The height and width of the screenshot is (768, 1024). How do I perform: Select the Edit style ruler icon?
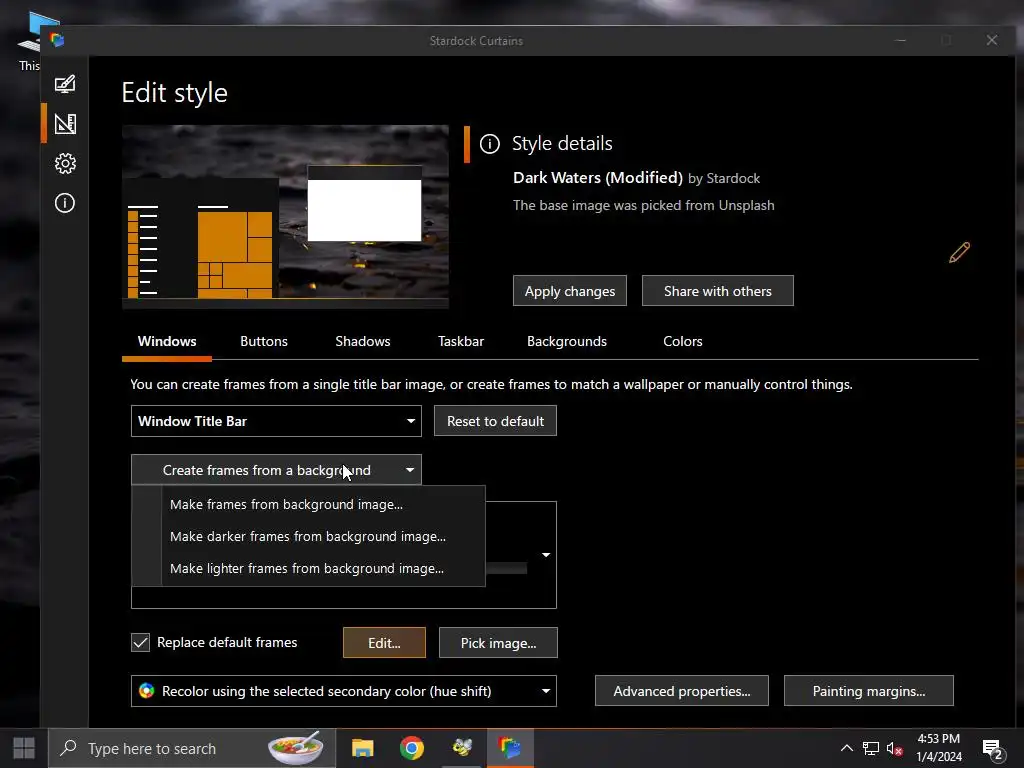(65, 123)
